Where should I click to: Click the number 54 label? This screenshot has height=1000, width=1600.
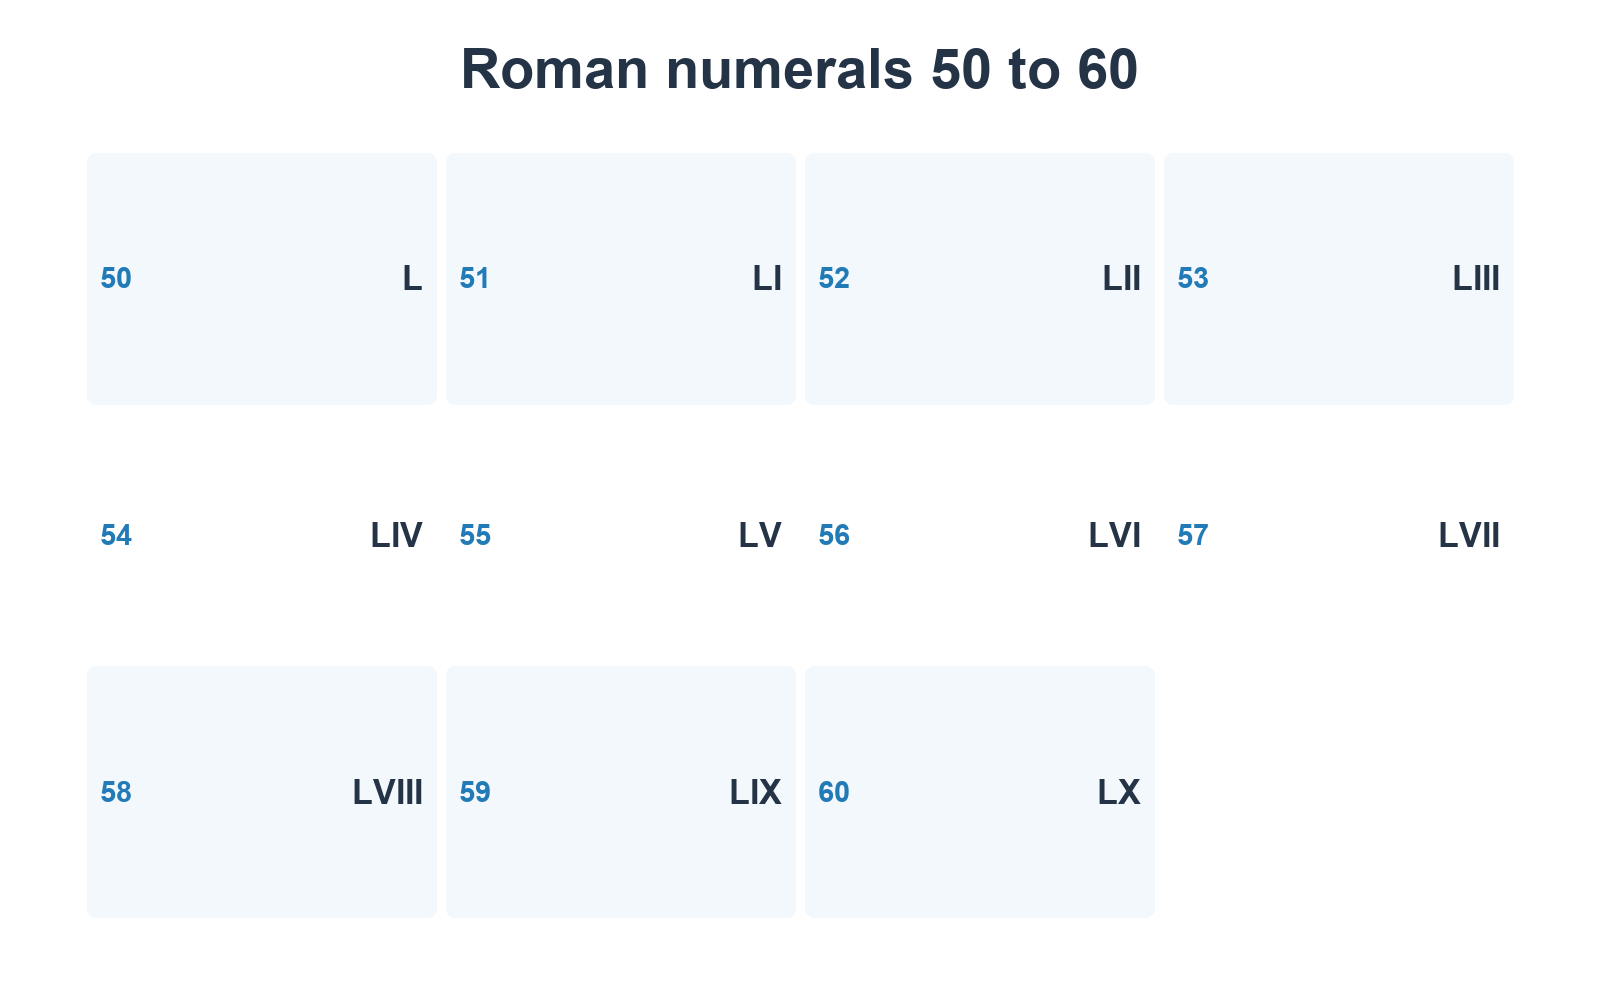click(x=116, y=536)
